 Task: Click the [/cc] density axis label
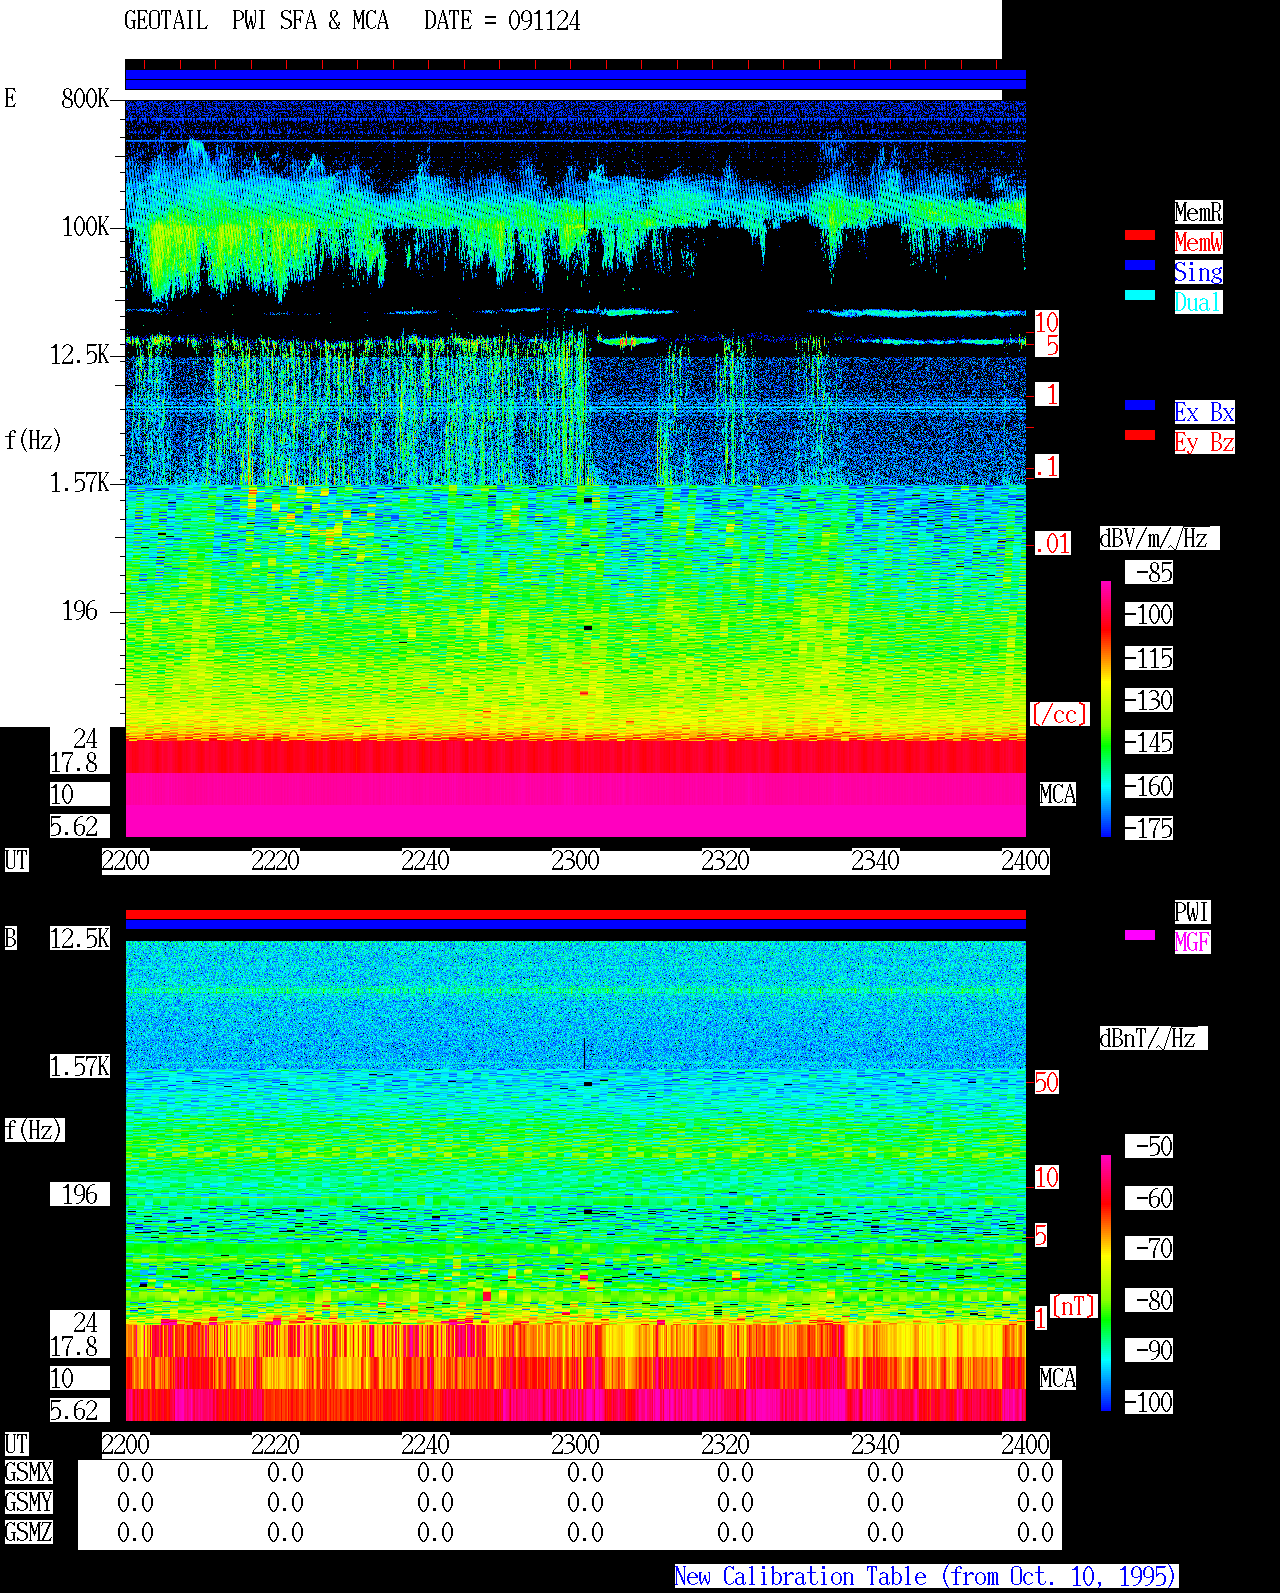tap(1059, 715)
